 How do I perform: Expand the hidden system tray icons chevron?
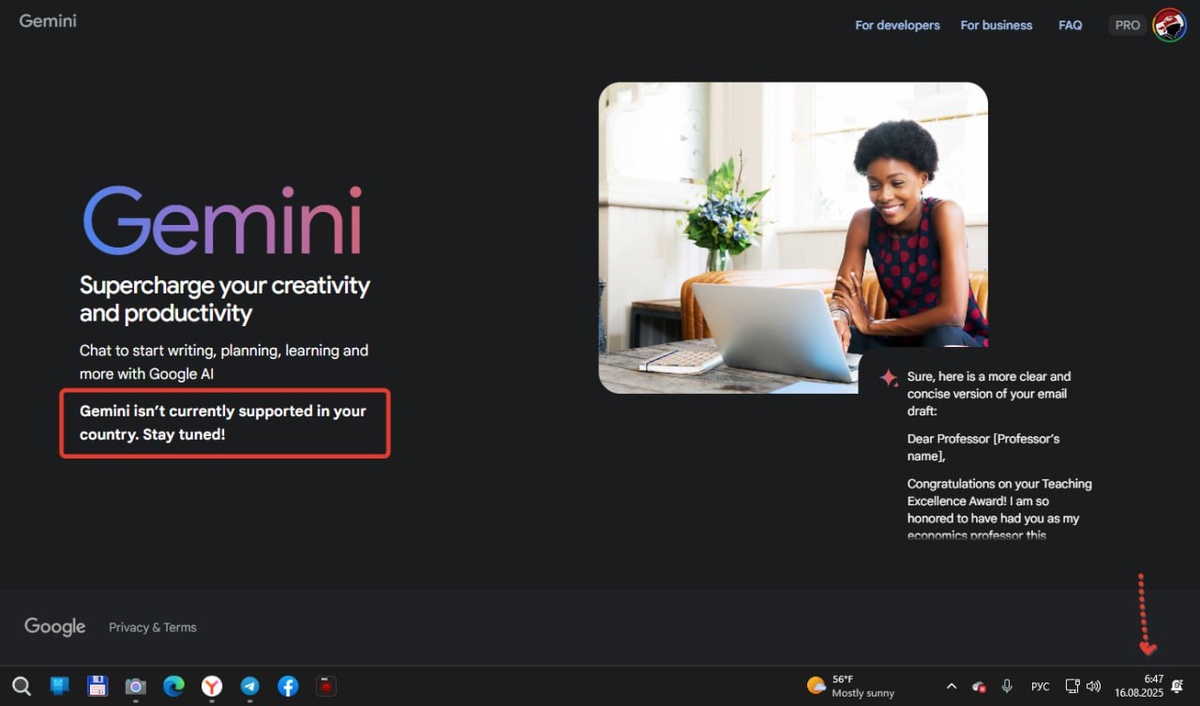(951, 686)
